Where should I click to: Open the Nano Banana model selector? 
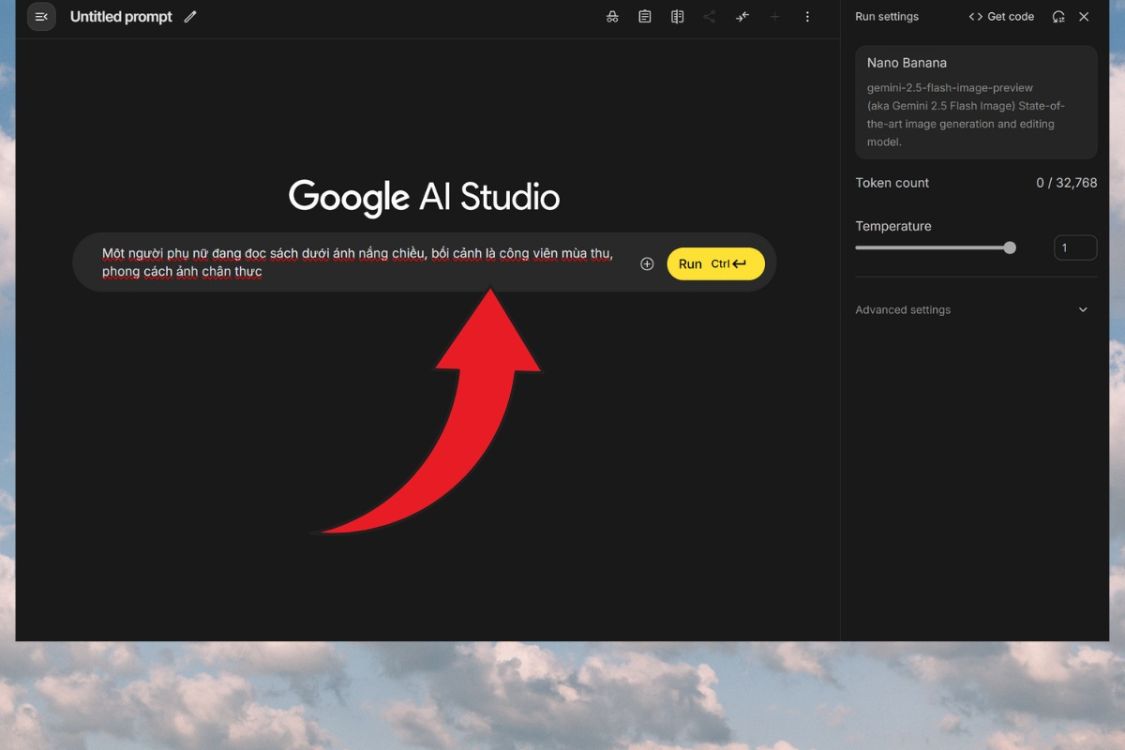975,102
